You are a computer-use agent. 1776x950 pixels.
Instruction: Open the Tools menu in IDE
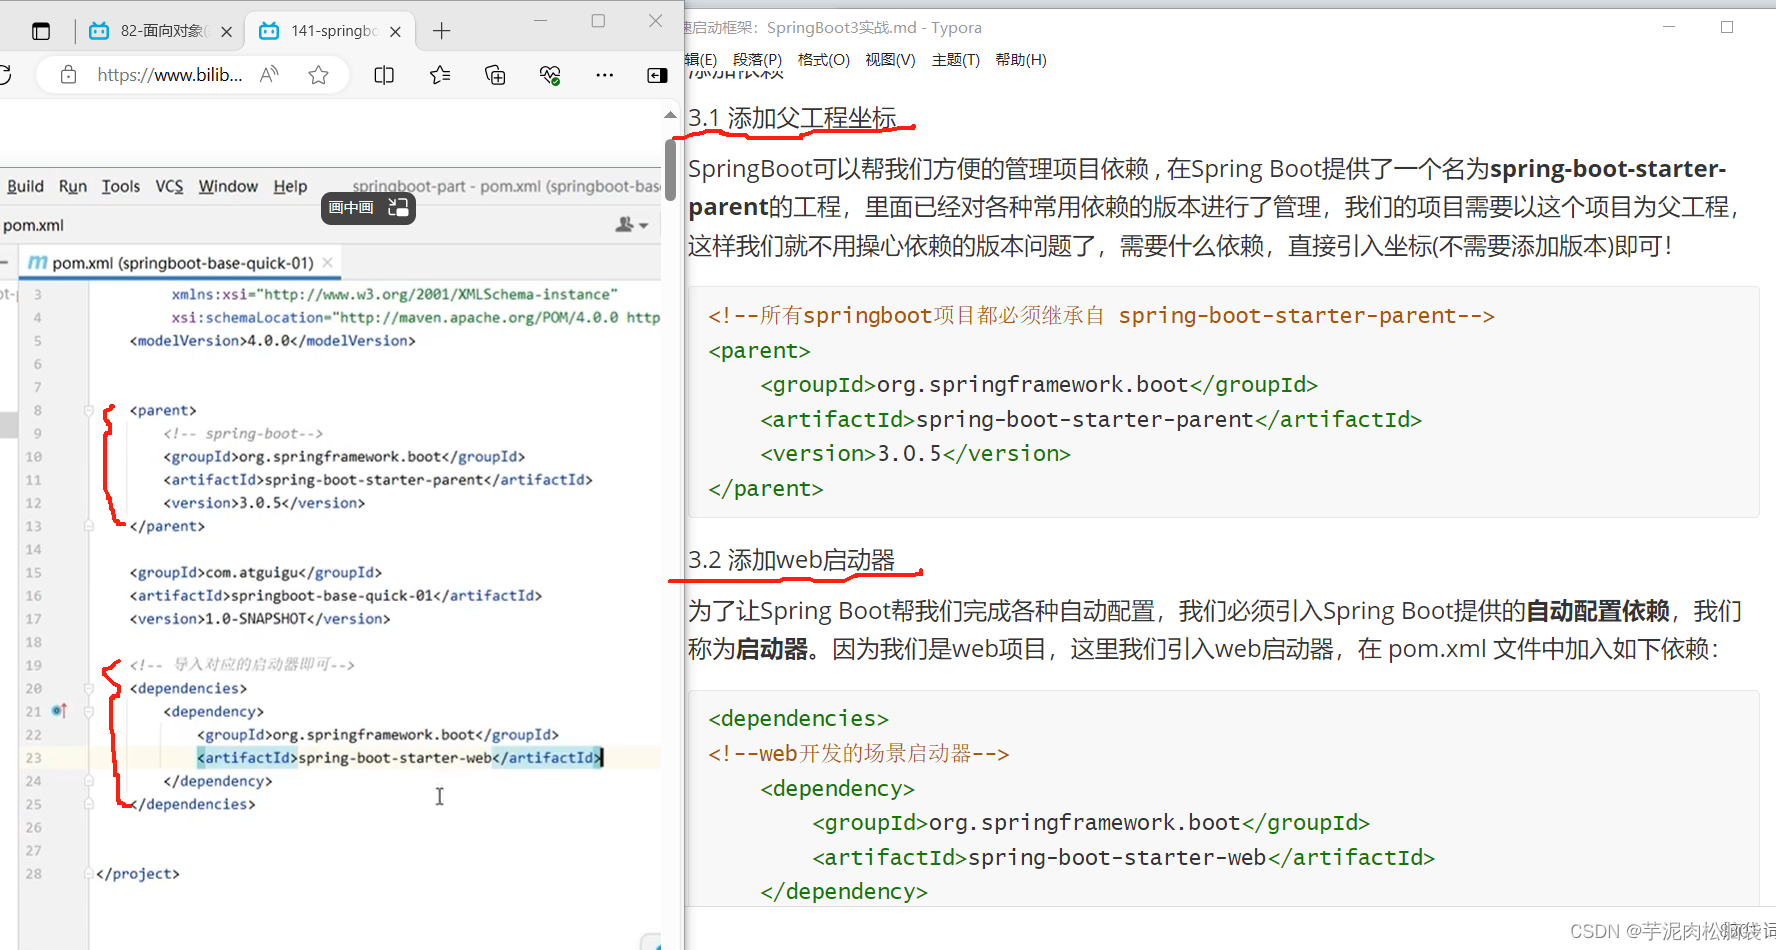coord(121,186)
